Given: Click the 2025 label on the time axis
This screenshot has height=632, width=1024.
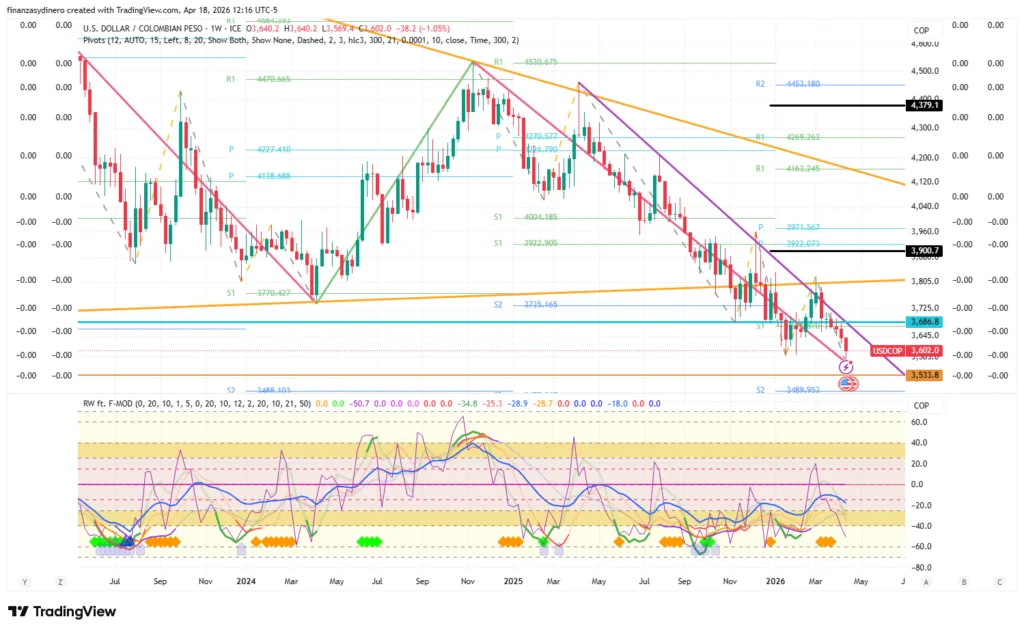Looking at the screenshot, I should click(x=513, y=580).
